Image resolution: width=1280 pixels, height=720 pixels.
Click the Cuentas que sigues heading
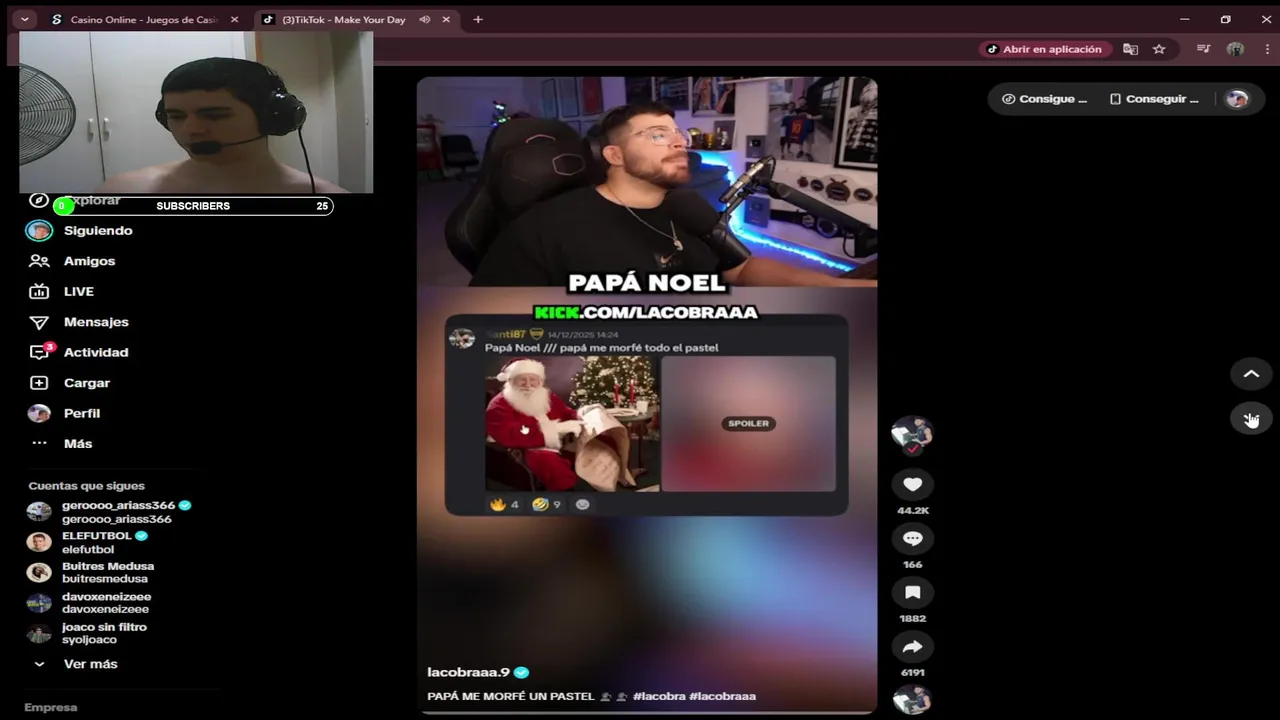pos(87,486)
